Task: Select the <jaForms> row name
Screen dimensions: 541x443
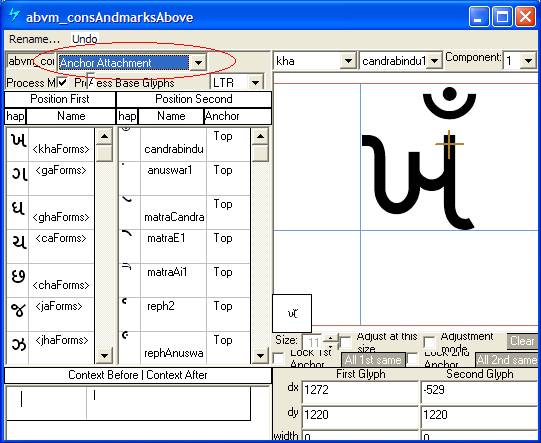Action: 59,306
